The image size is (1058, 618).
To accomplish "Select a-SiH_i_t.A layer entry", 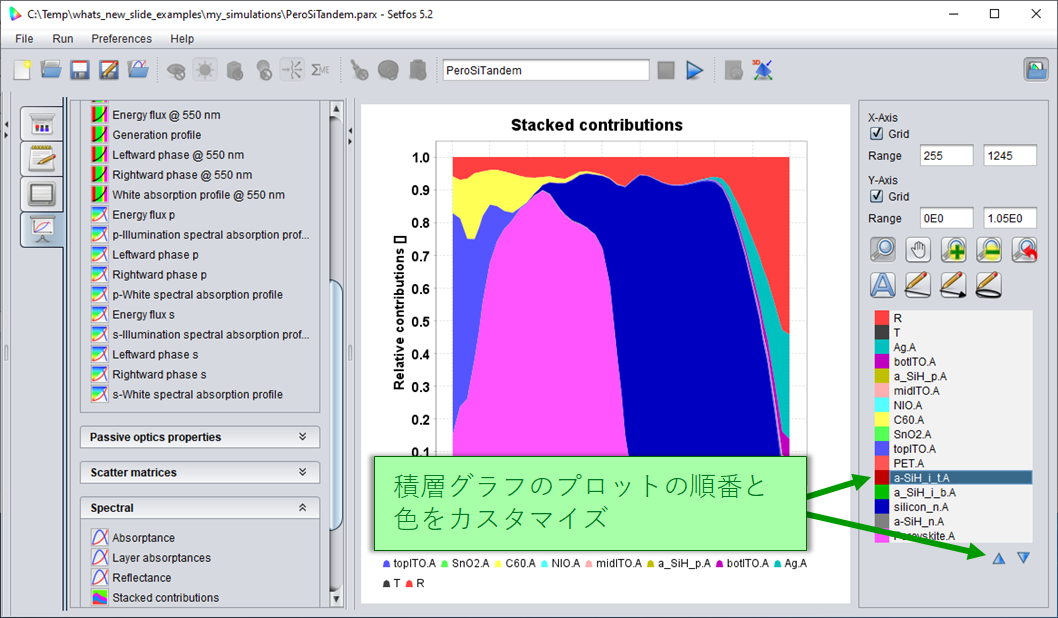I will tap(953, 478).
